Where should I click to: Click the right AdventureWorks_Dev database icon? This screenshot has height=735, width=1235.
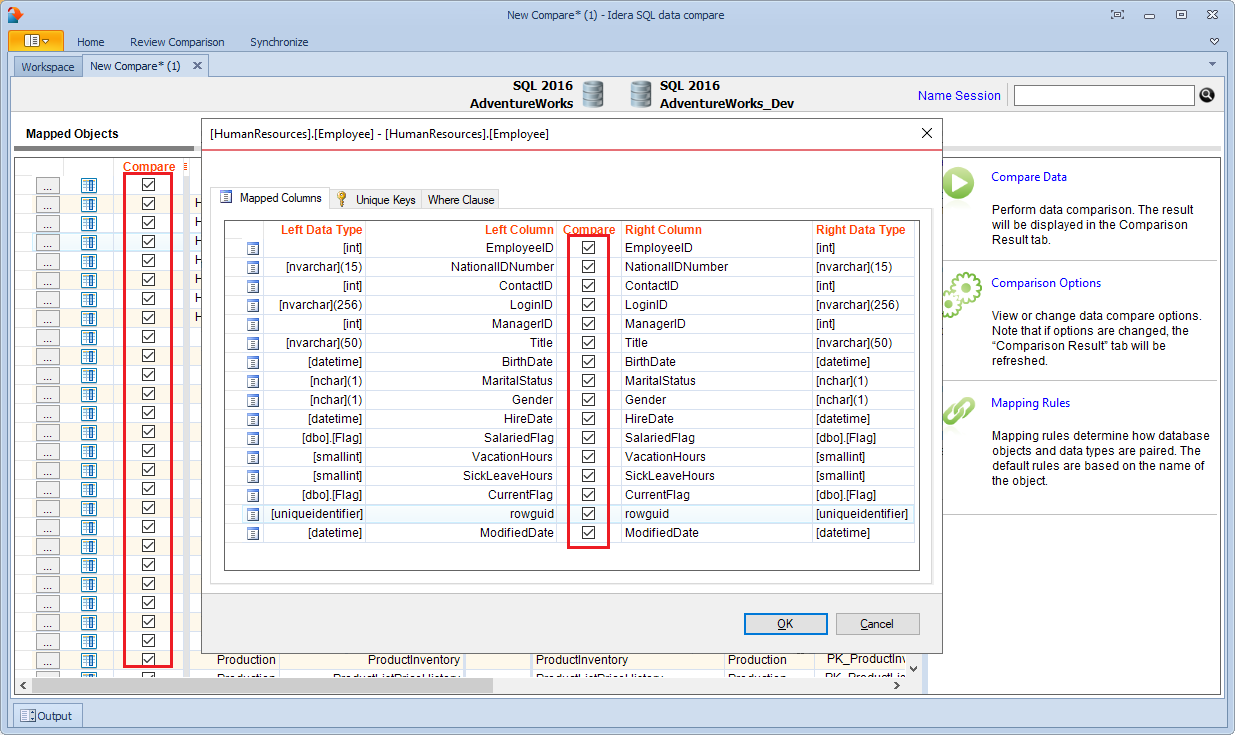coord(641,94)
